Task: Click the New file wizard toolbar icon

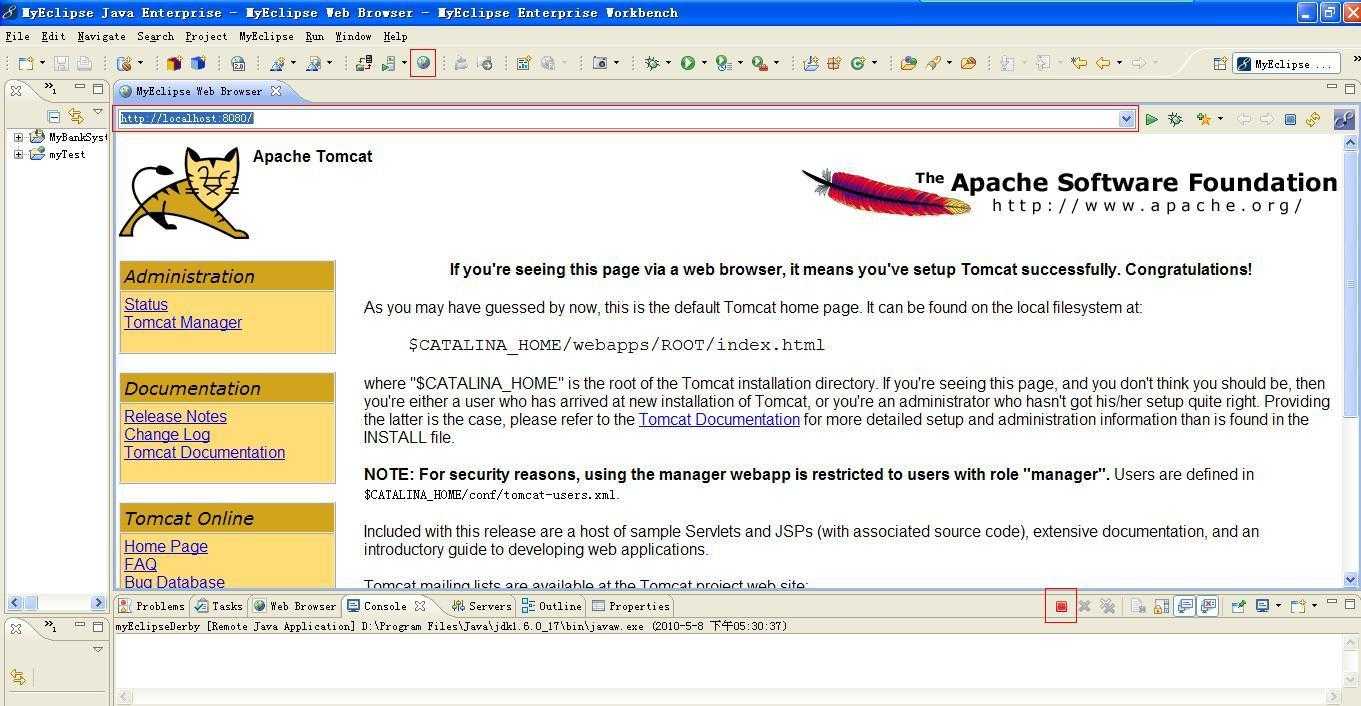Action: point(26,63)
